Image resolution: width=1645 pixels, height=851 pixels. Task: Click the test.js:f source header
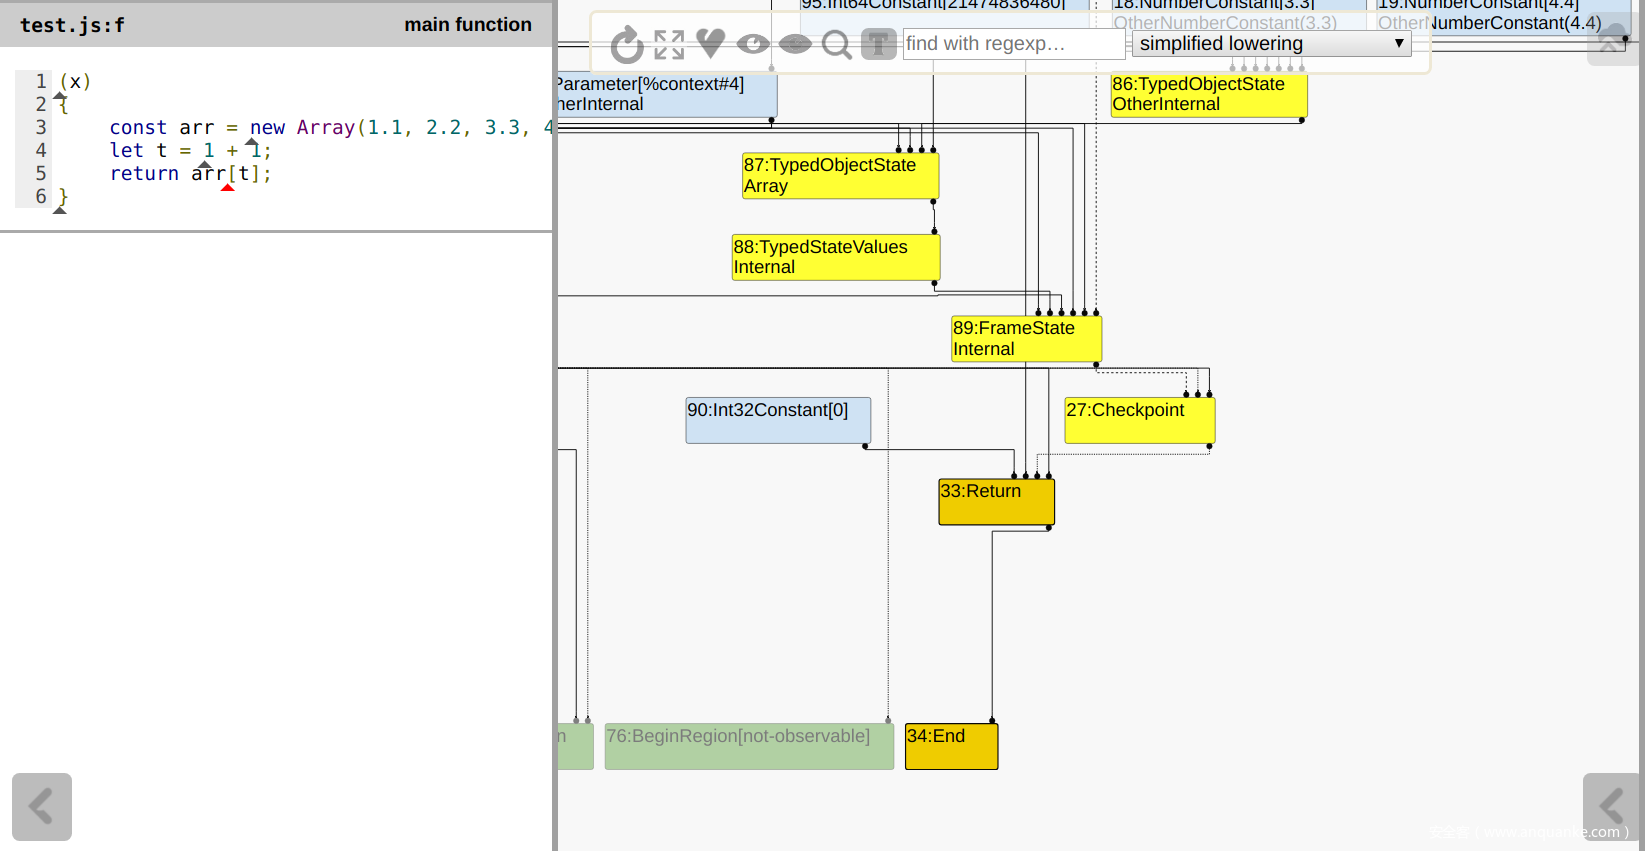click(73, 25)
